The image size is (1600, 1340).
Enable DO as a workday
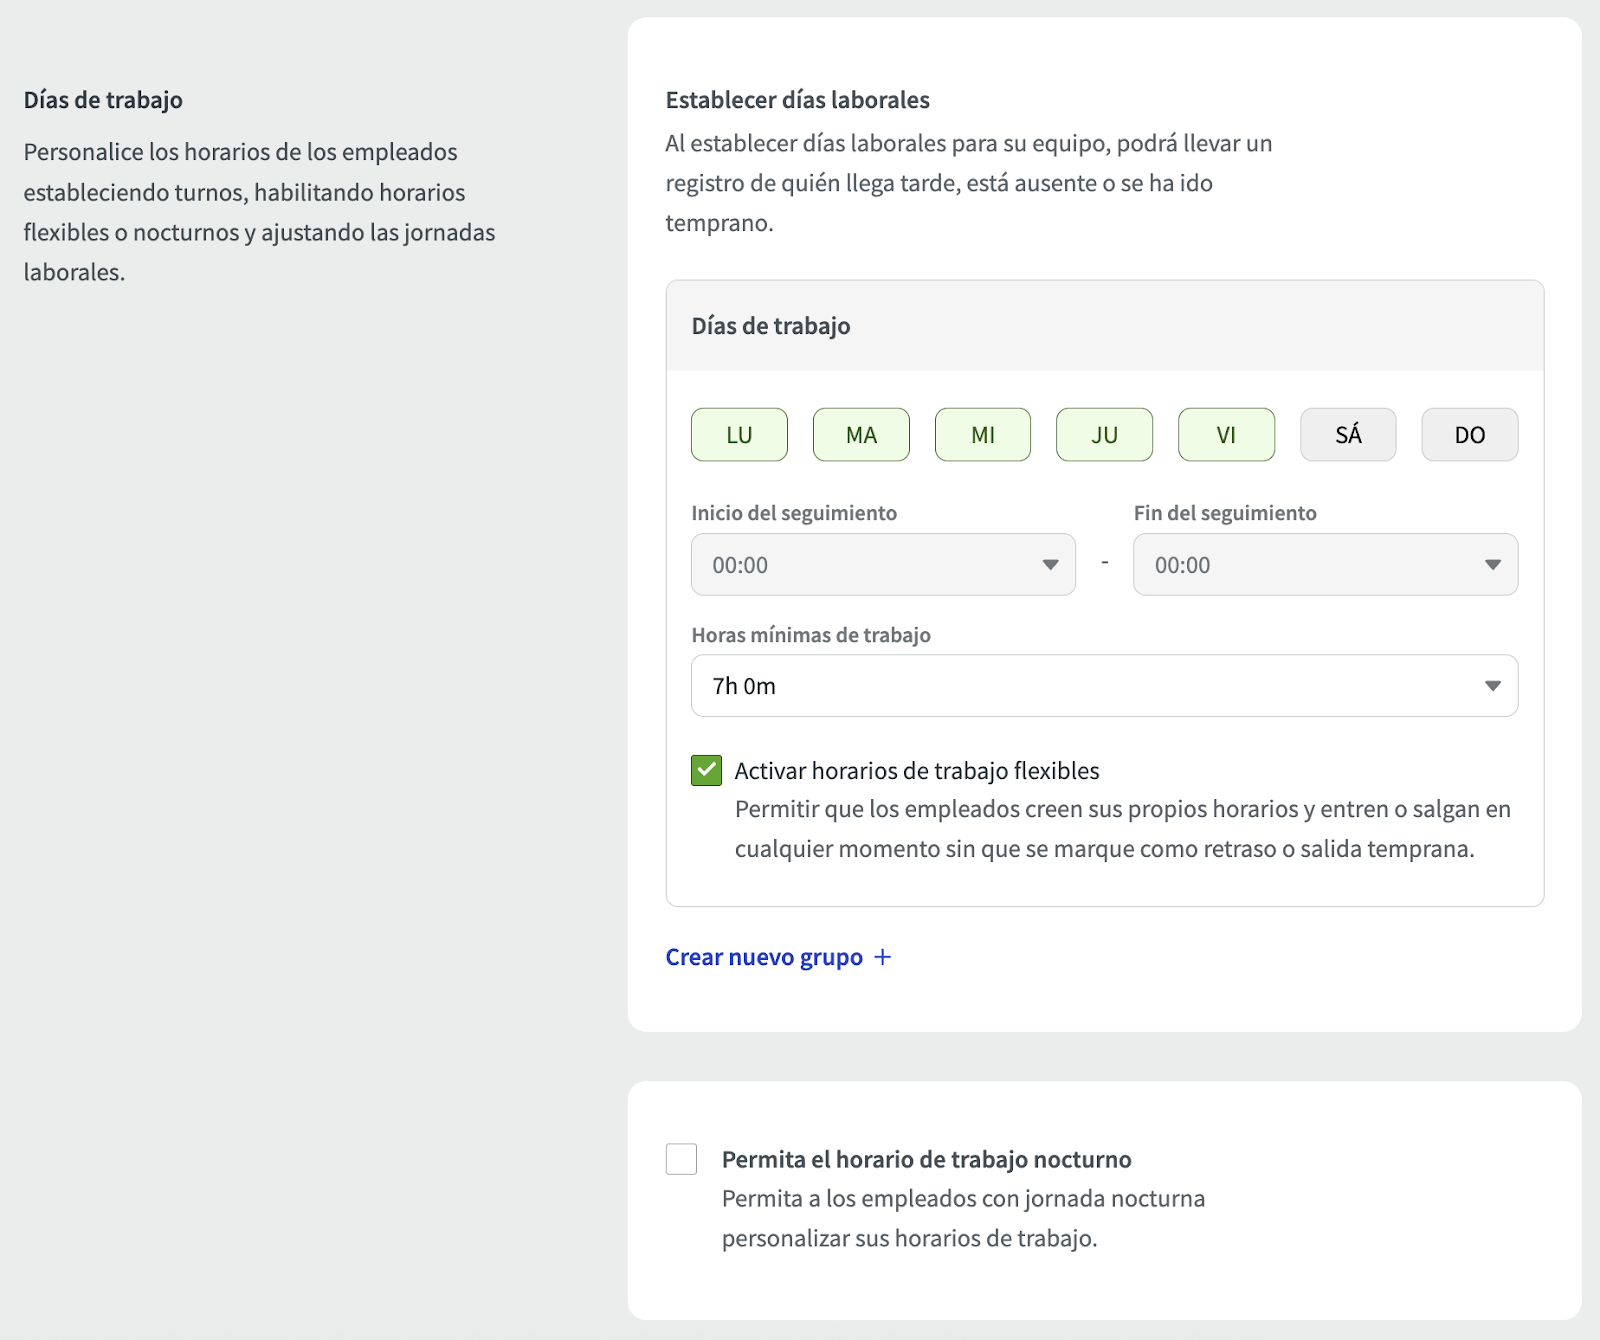(1469, 435)
